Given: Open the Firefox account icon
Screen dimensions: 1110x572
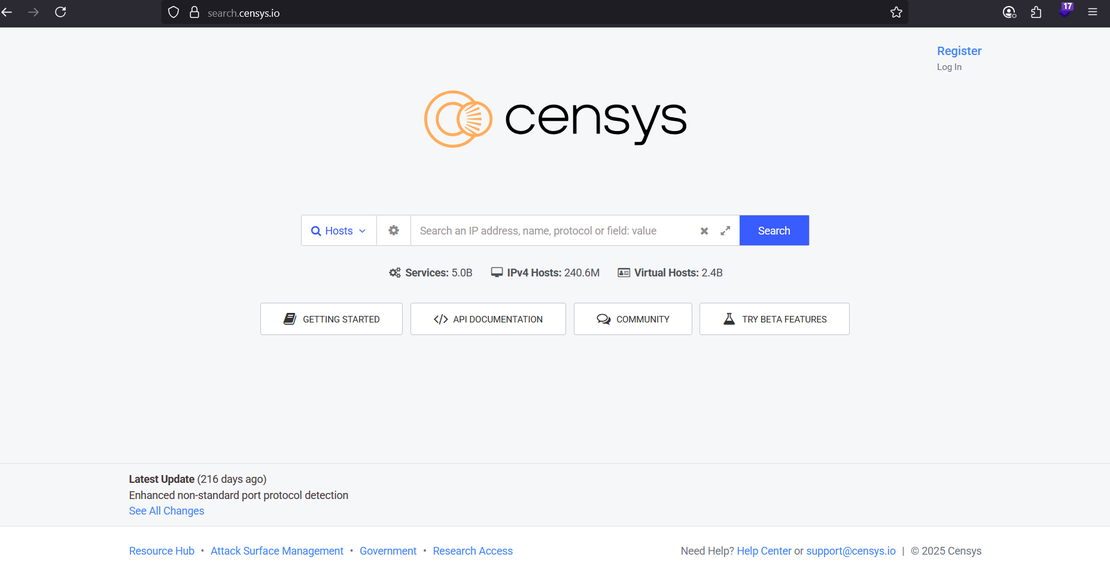Looking at the screenshot, I should point(1009,12).
